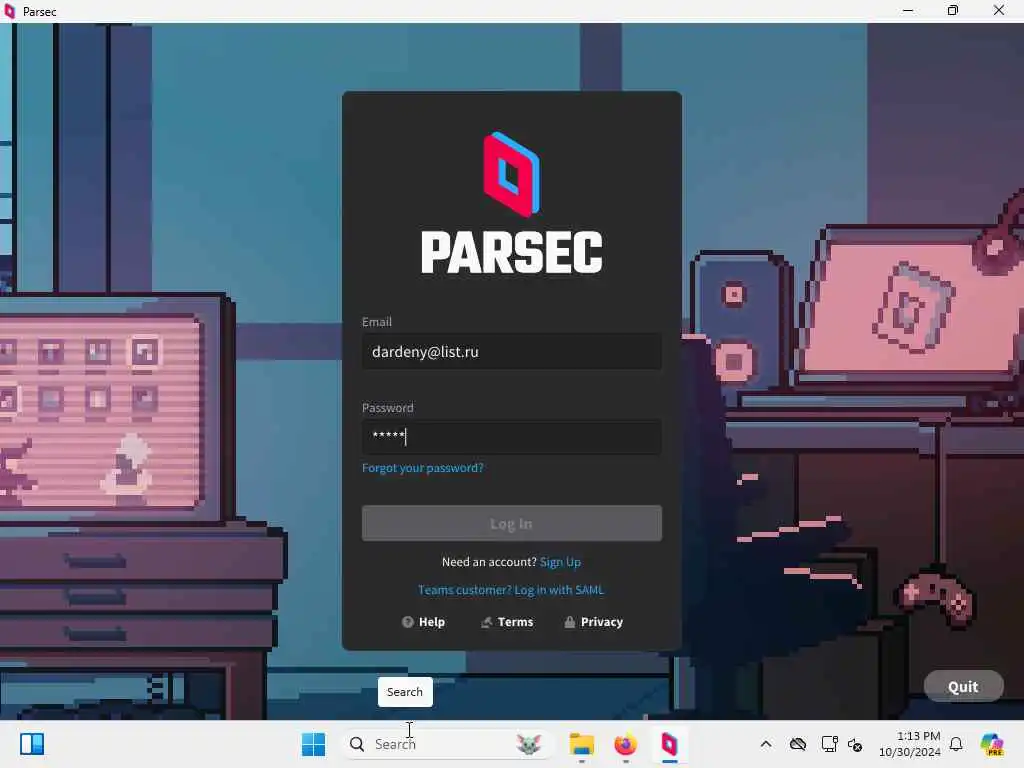This screenshot has height=768, width=1024.
Task: Close the Parsec window
Action: tap(999, 10)
